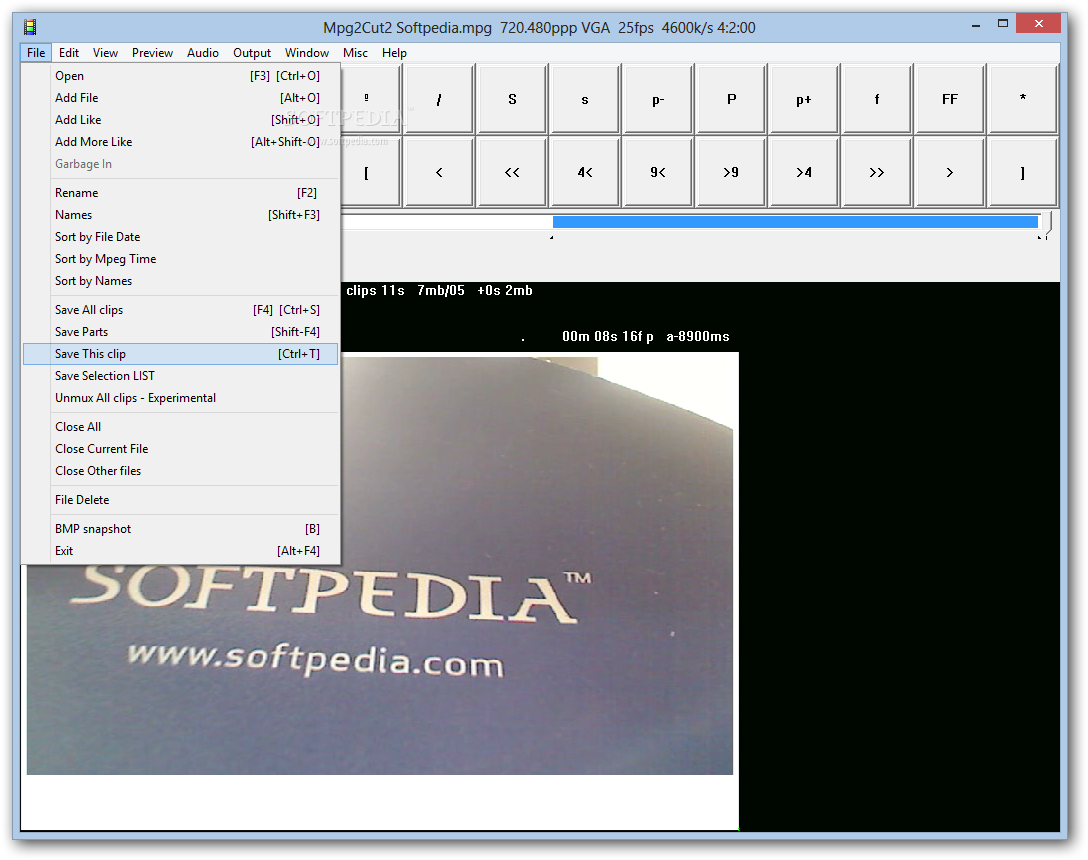Screen dimensions: 1088x860
Task: Click the capital 'P' play button
Action: click(x=731, y=99)
